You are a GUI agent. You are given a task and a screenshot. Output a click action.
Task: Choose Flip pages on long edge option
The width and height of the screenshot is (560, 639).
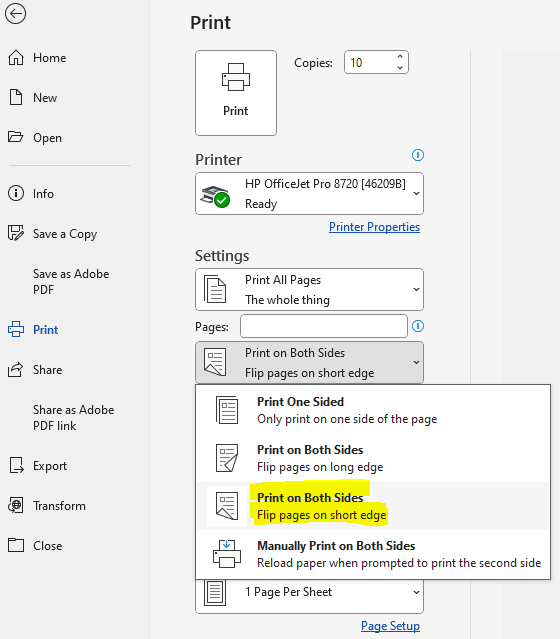(373, 458)
